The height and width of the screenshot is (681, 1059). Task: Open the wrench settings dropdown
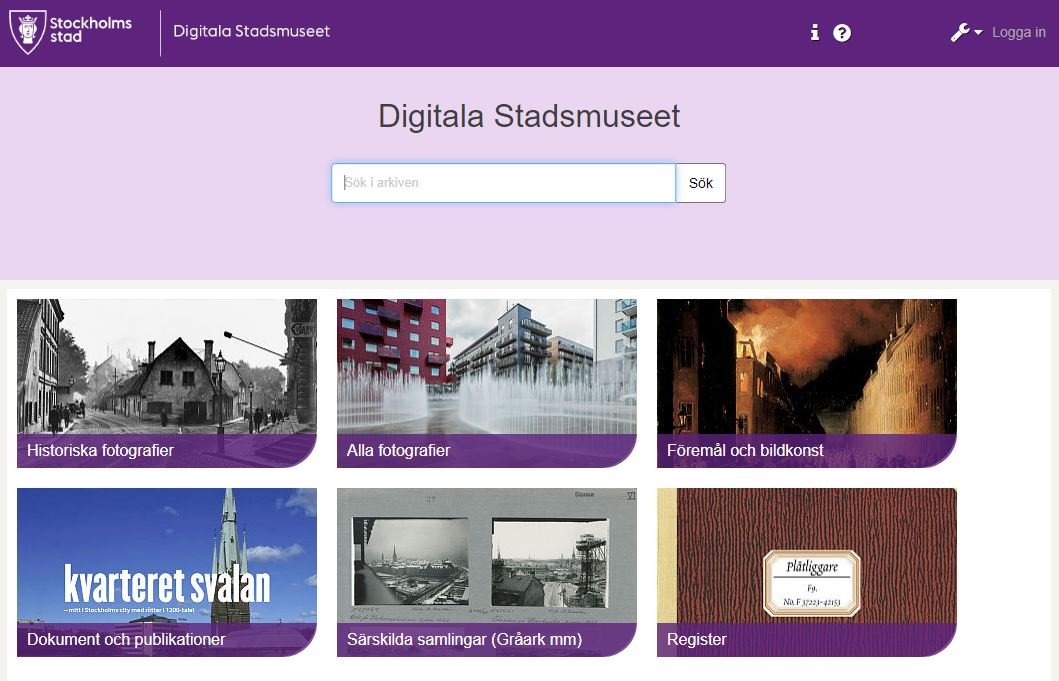(966, 32)
